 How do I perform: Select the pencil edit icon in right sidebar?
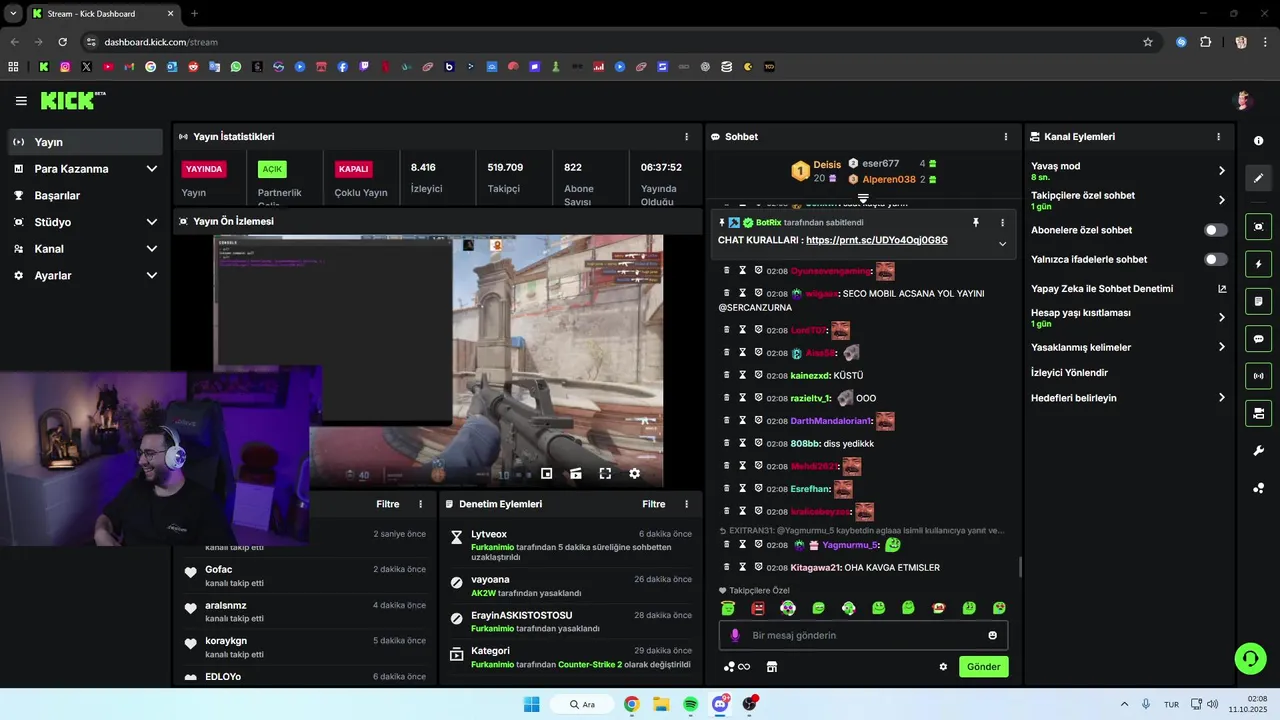[1258, 178]
